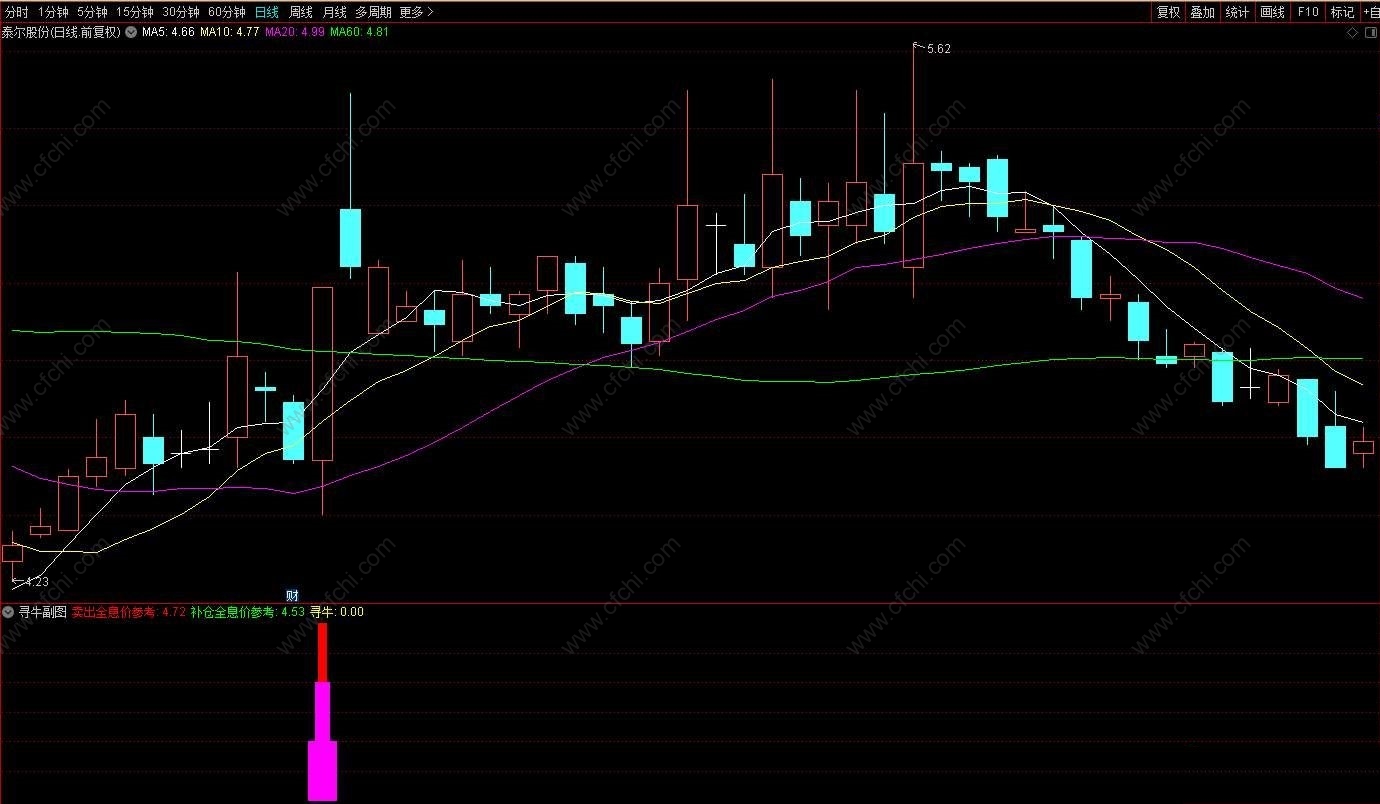Switch to 周线 weekly chart

(301, 12)
